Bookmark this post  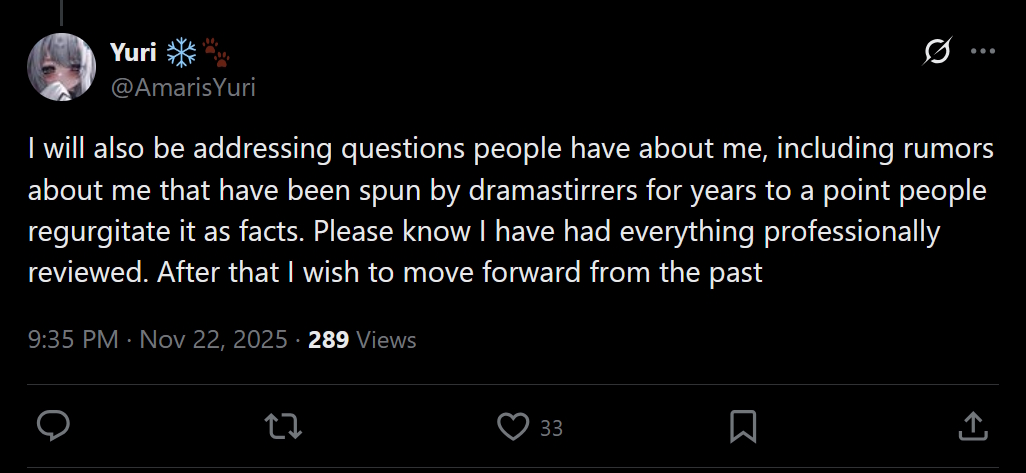743,427
